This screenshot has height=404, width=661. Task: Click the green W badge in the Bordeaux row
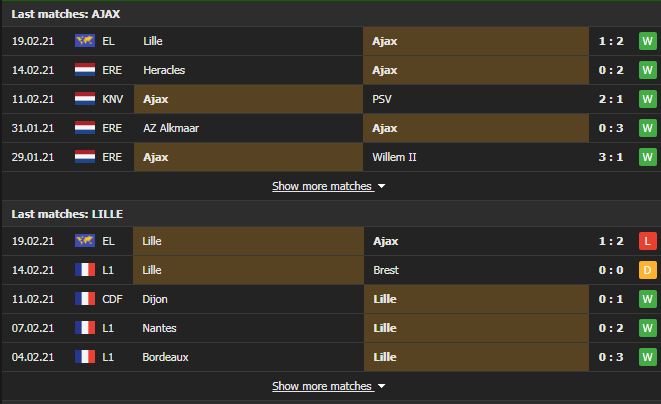tap(648, 357)
